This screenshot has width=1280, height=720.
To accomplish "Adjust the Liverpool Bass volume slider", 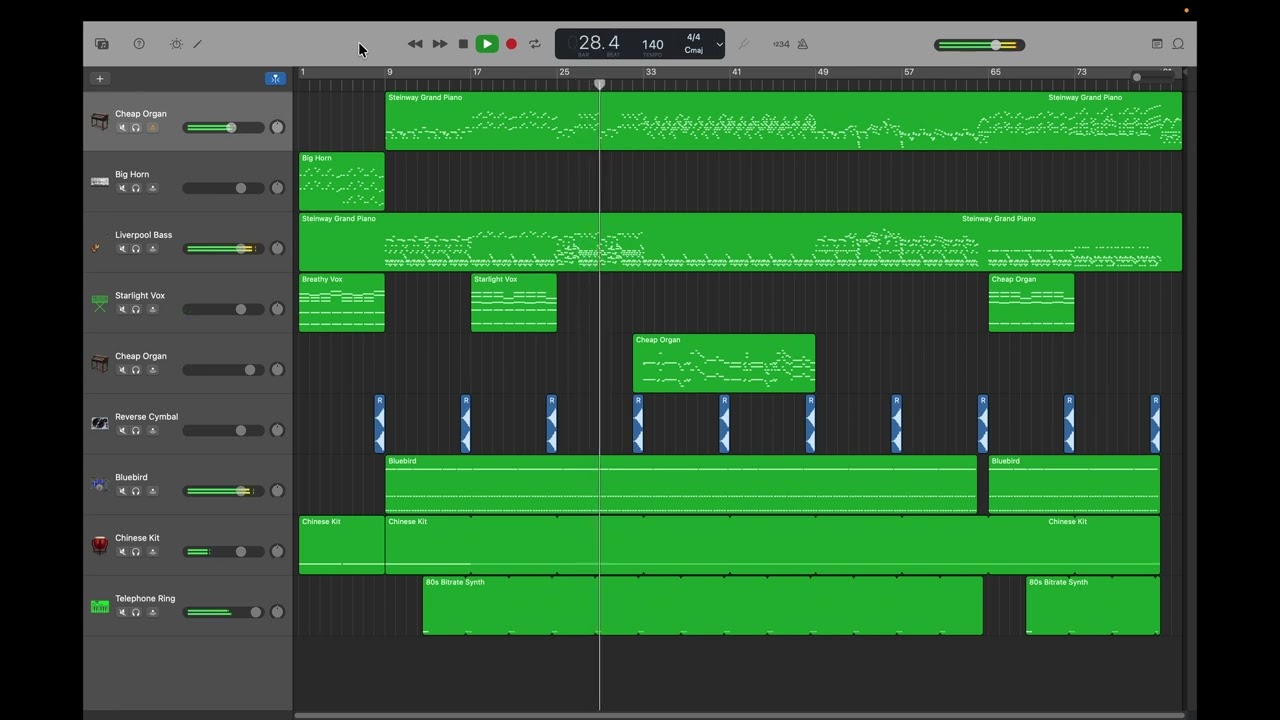I will (224, 249).
